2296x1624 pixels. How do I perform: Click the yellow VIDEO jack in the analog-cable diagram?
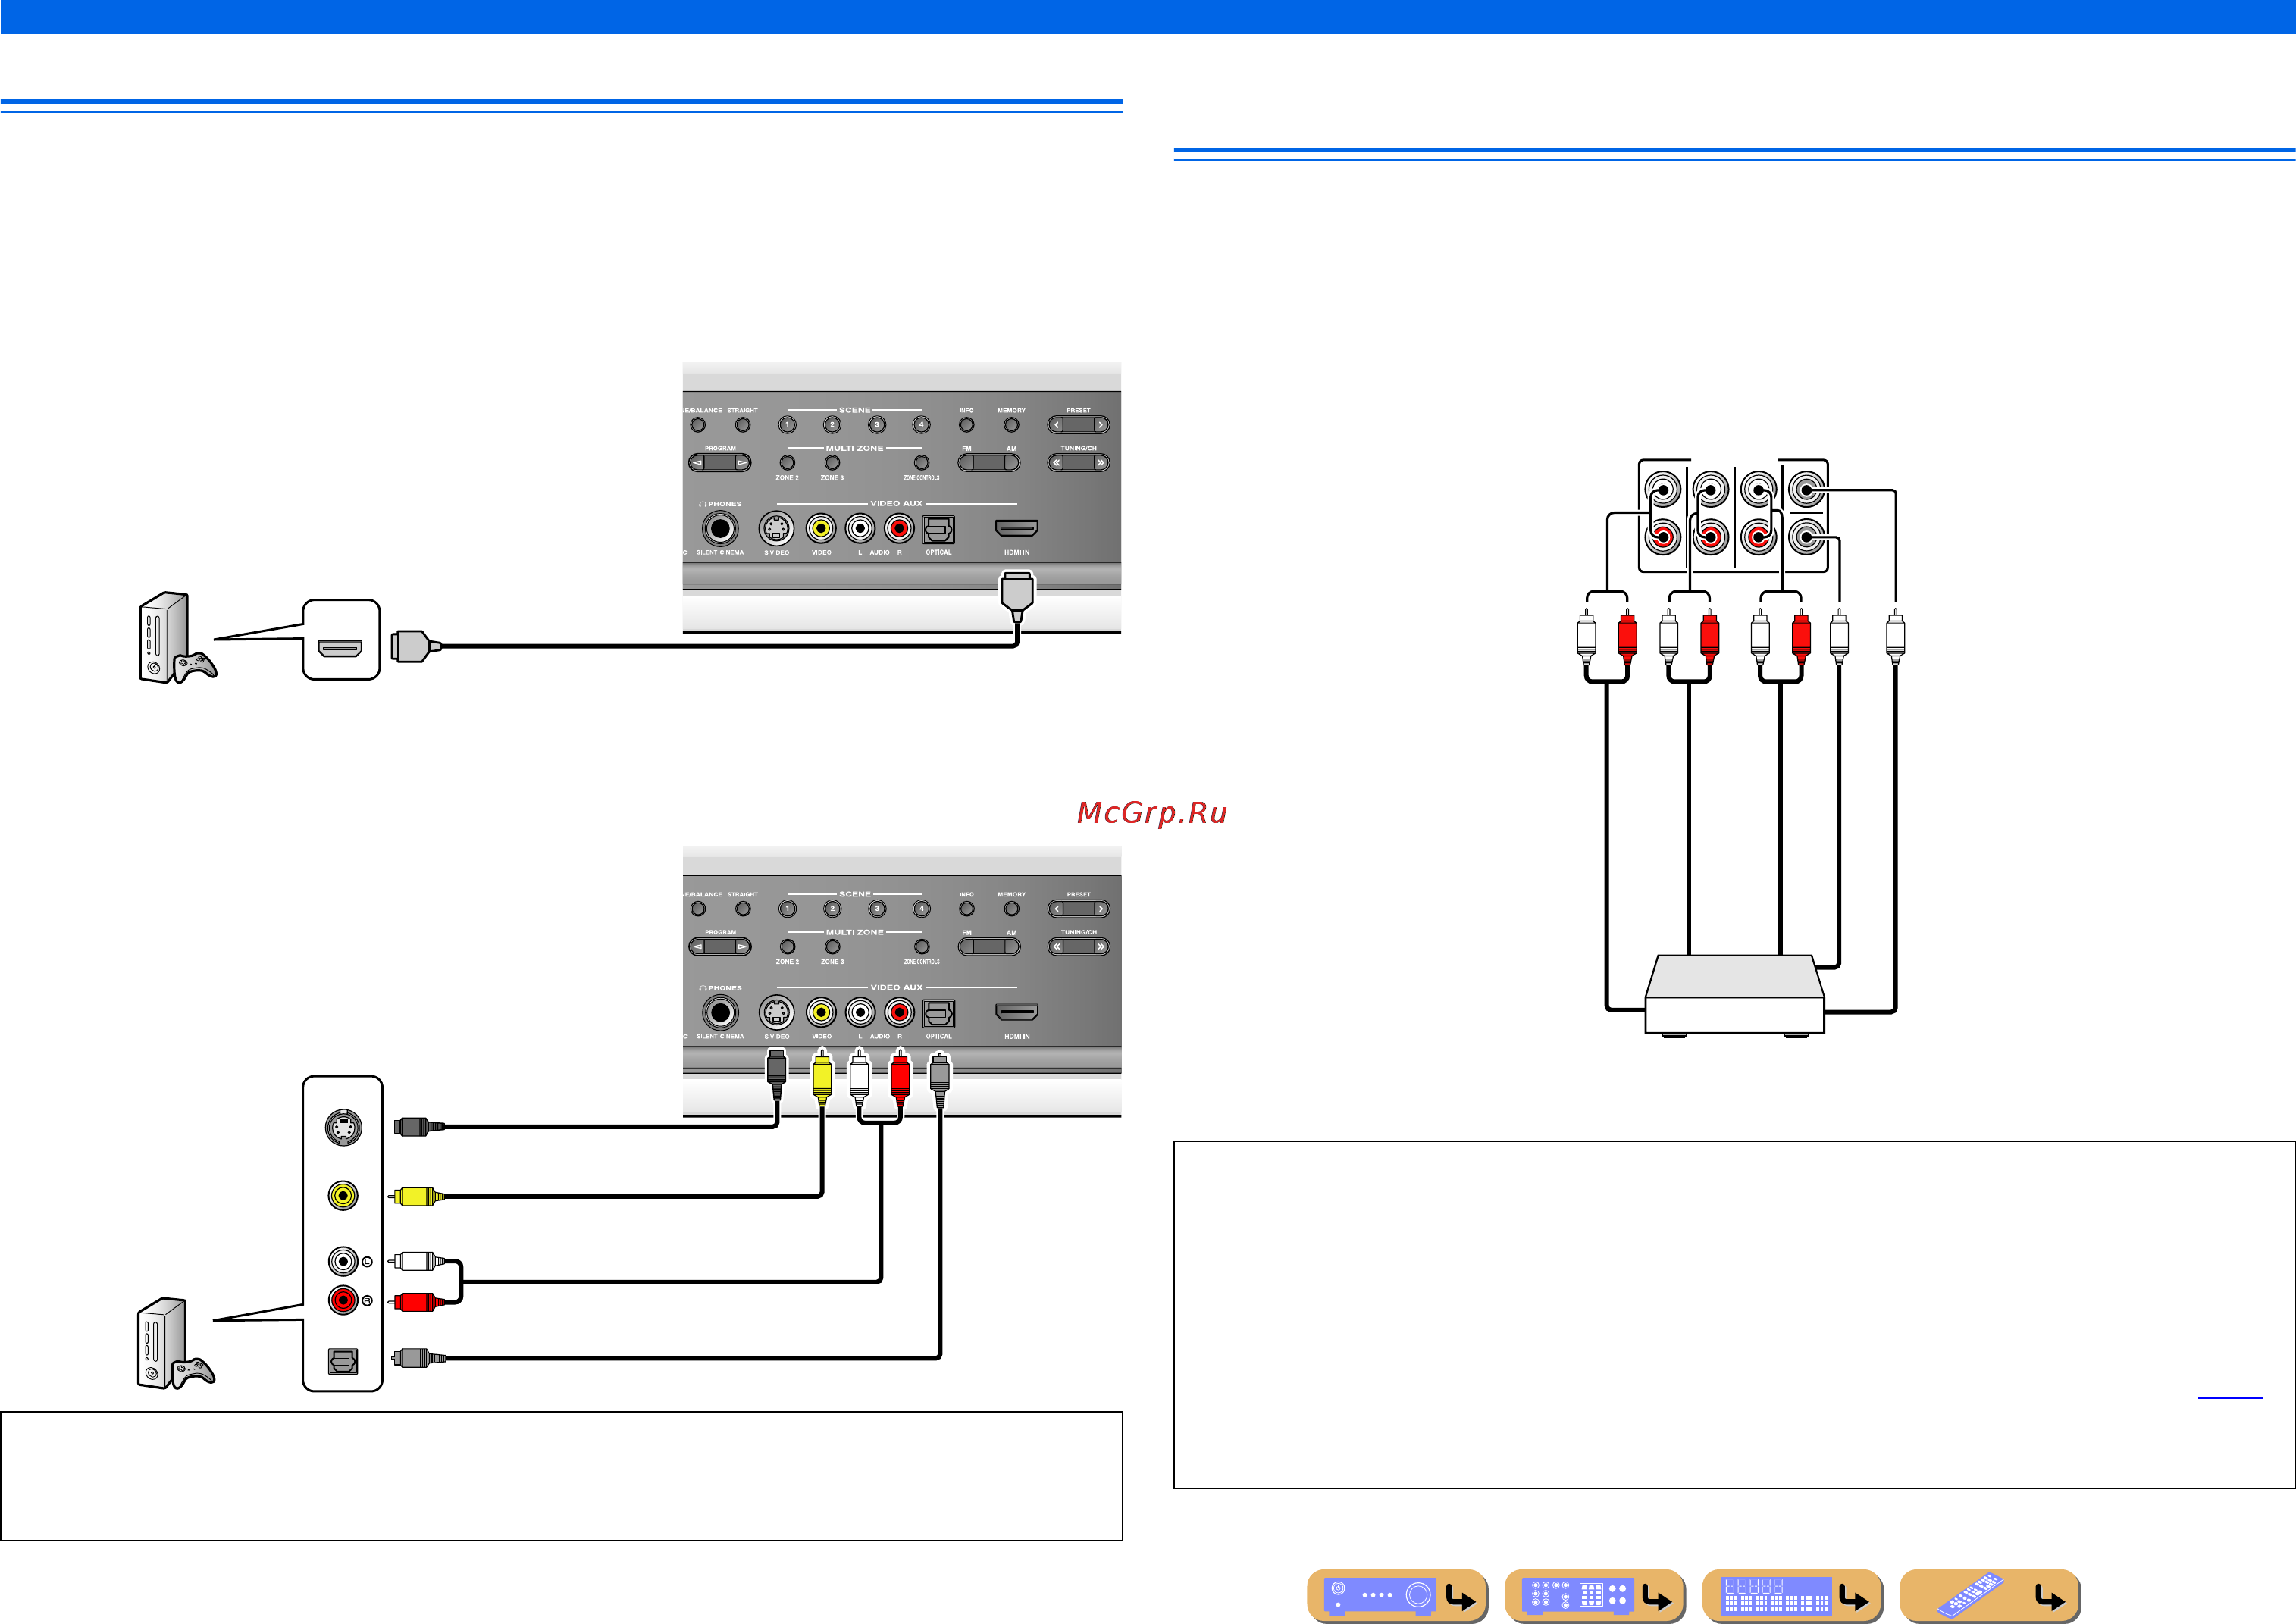(821, 1012)
